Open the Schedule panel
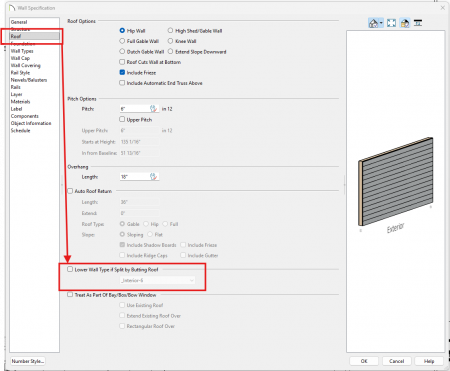 21,131
